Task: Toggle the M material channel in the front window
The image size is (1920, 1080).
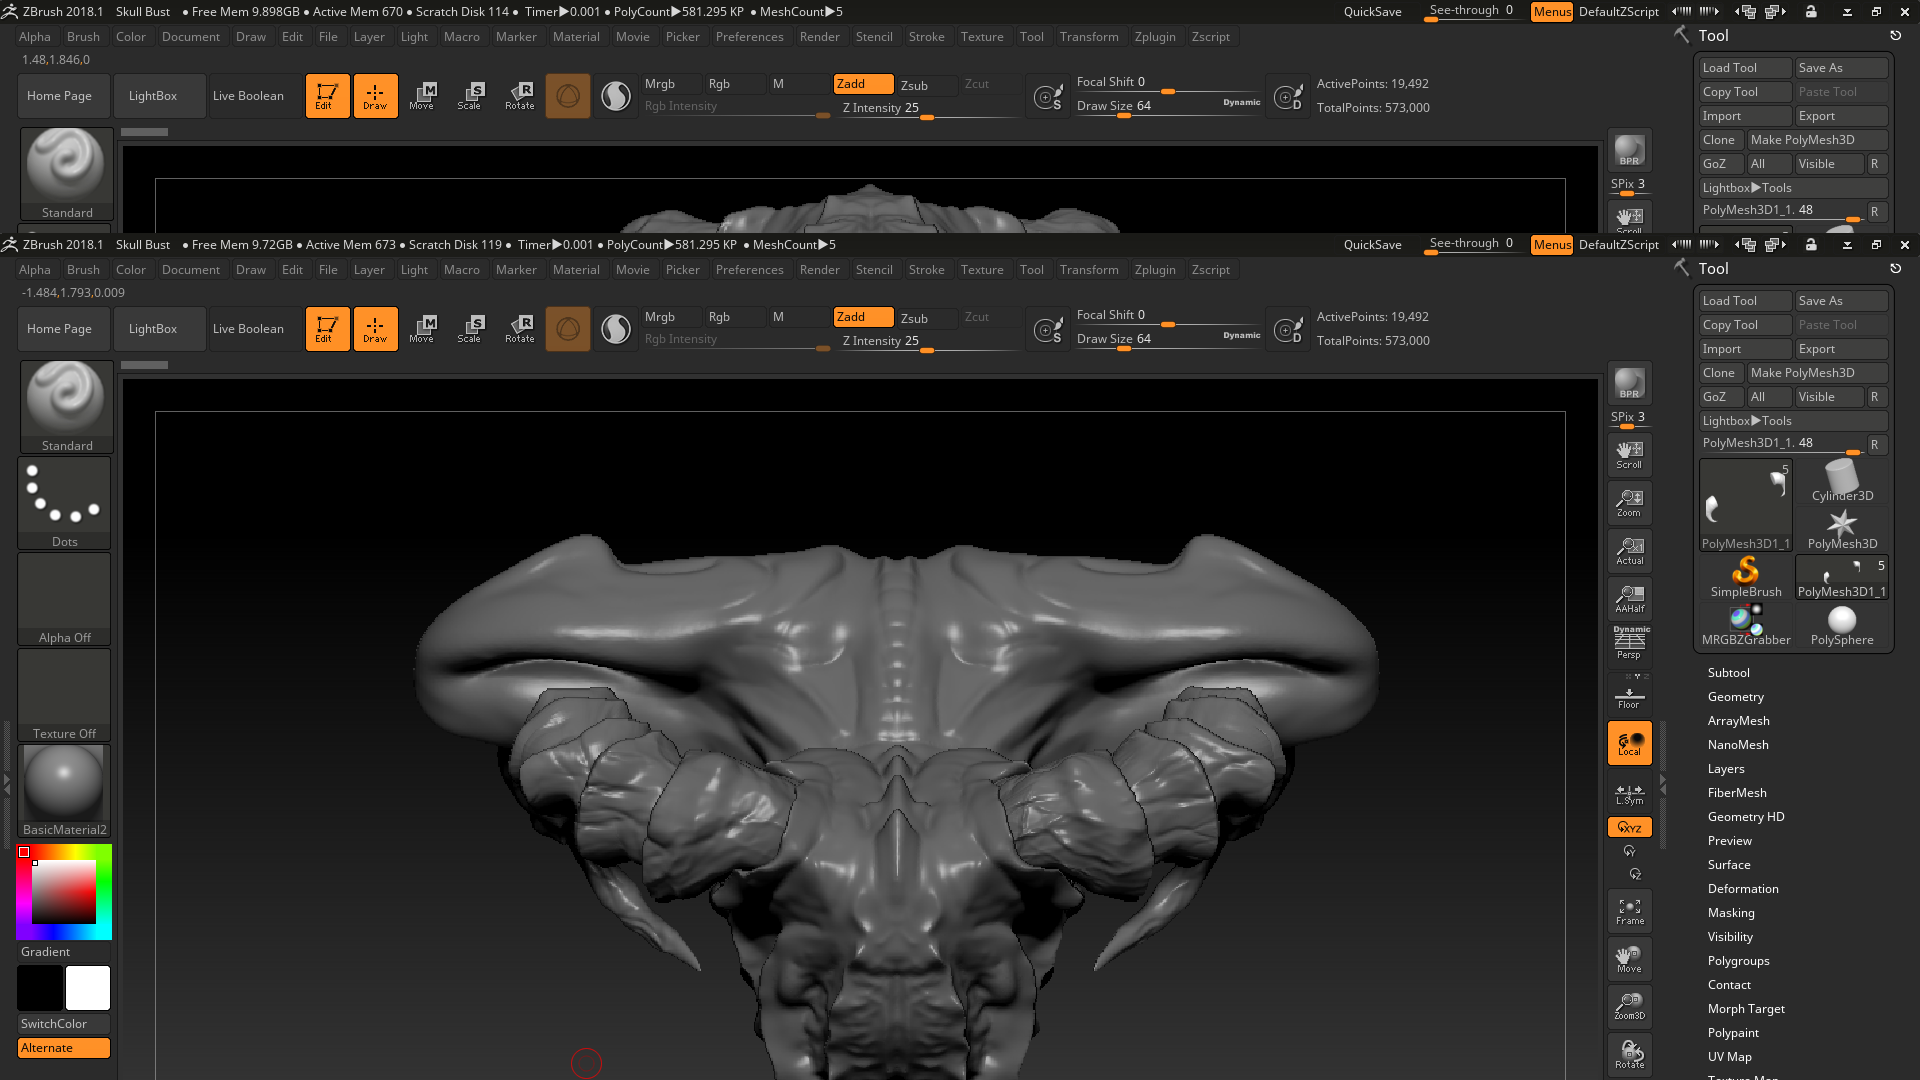Action: [797, 317]
